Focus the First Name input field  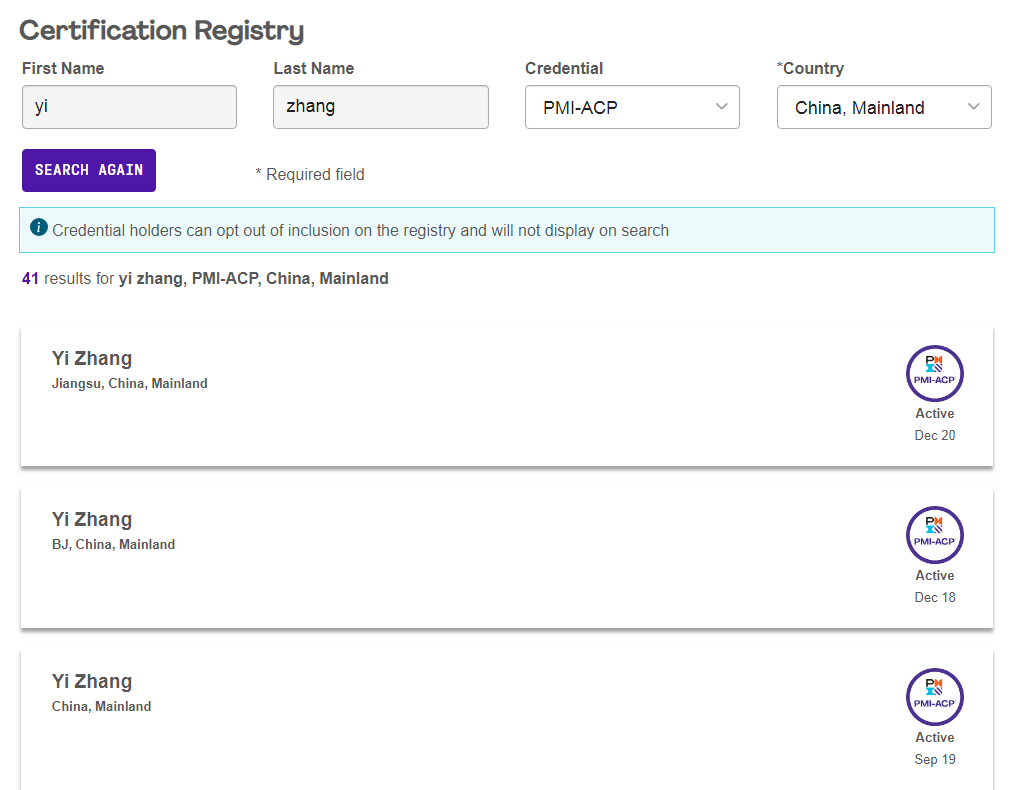[x=129, y=107]
